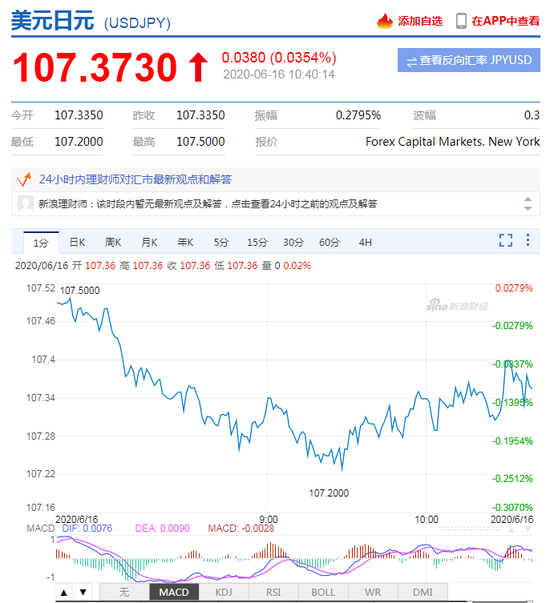Screen dimensions: 550x603
Task: Click the current price 107.3730
Action: pos(95,67)
